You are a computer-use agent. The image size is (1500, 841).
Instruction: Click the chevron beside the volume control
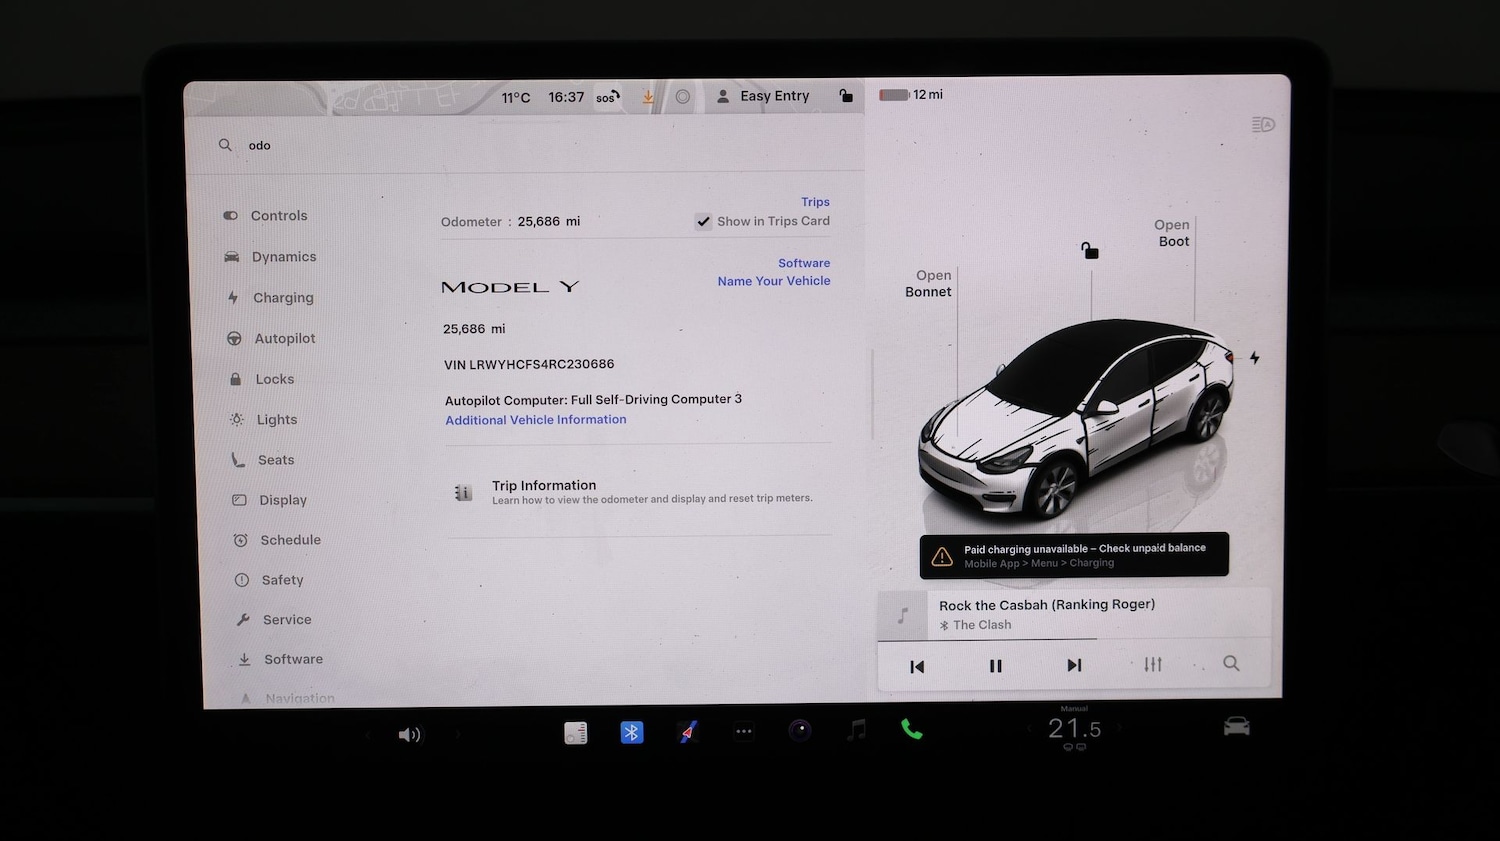pyautogui.click(x=458, y=734)
